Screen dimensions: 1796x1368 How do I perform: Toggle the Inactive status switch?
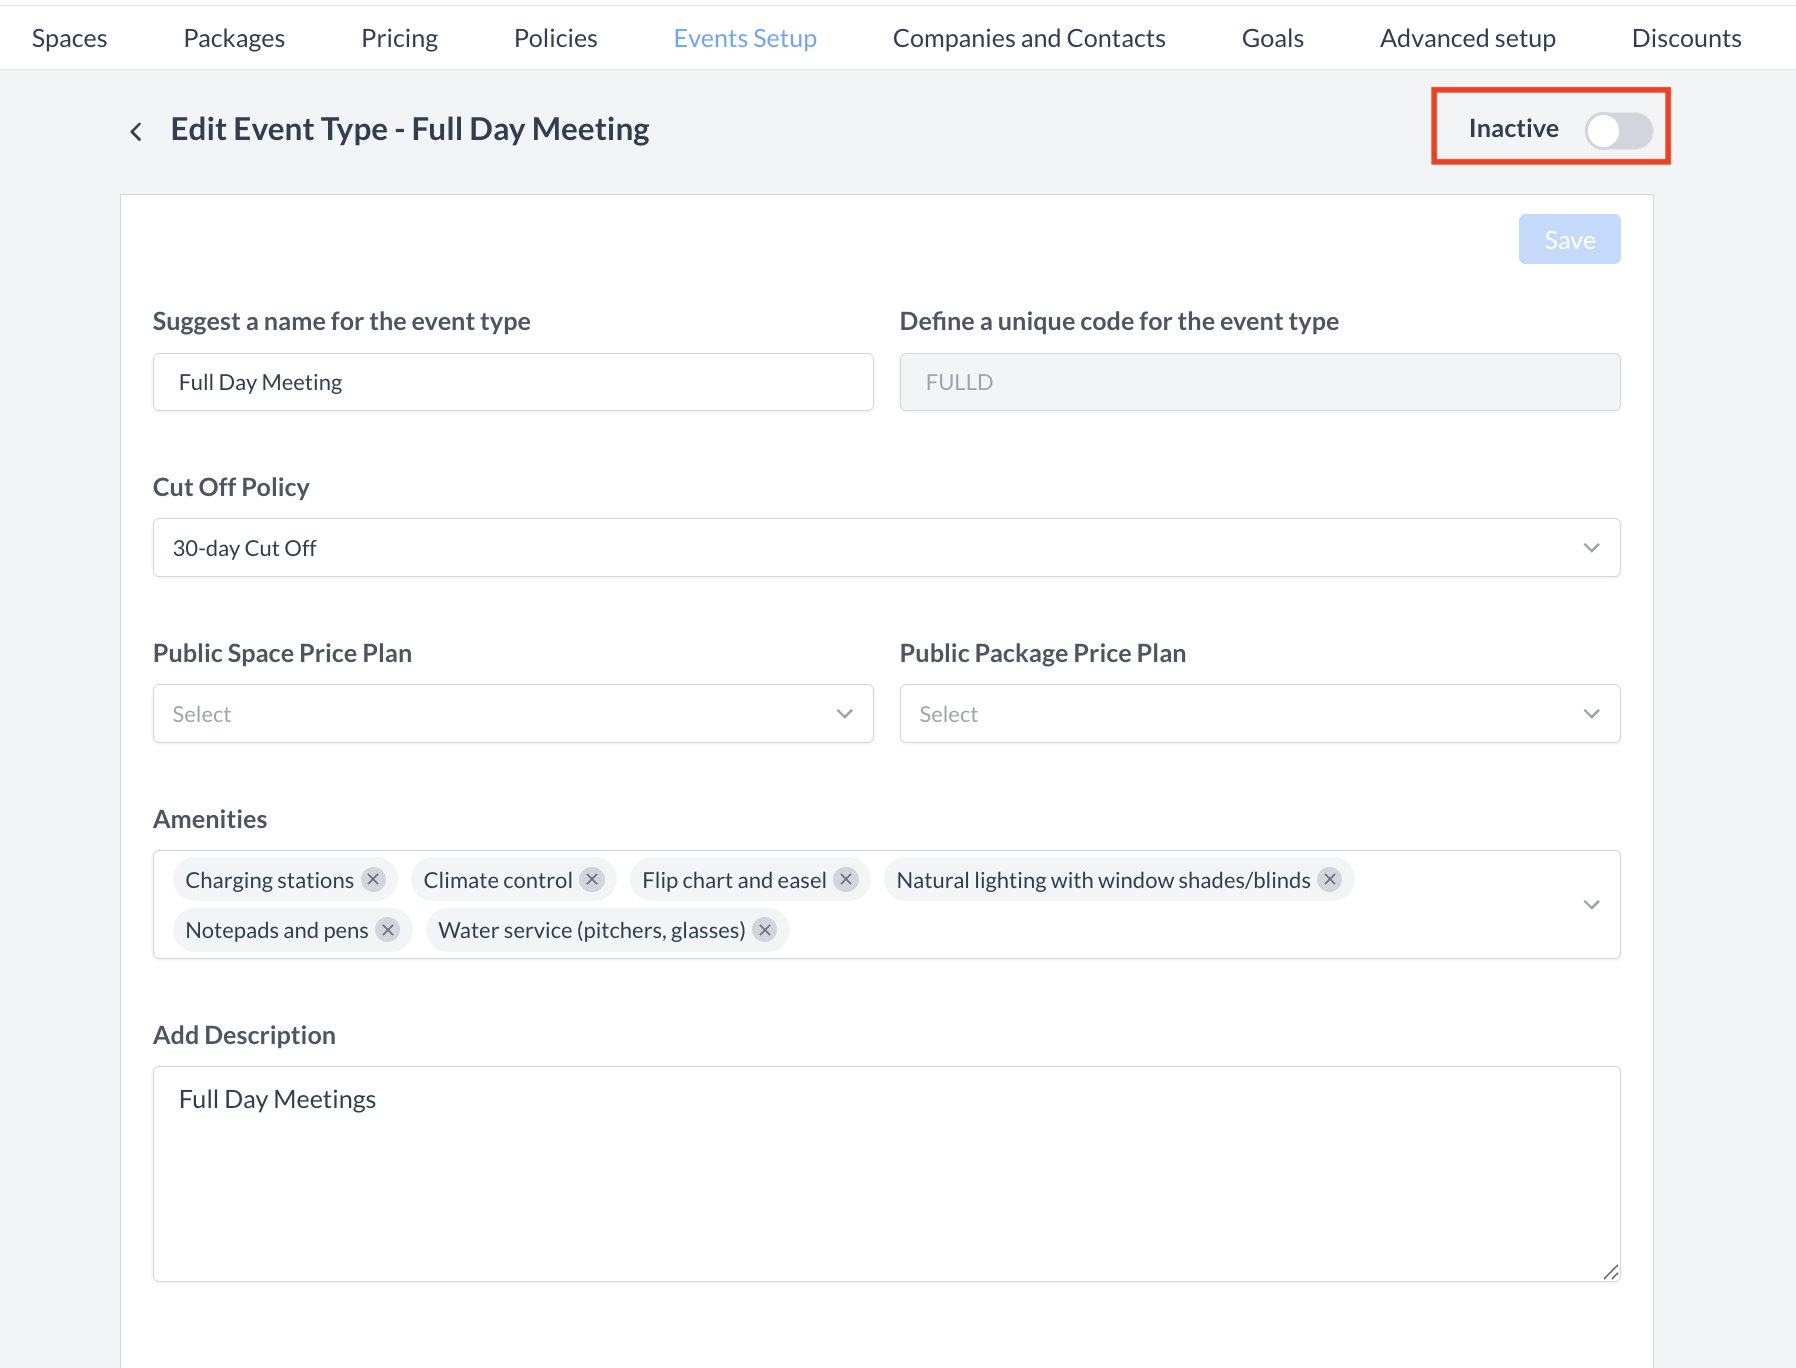1617,130
